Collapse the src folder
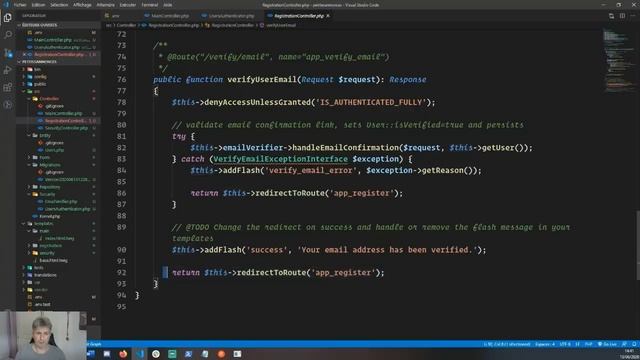 coord(37,91)
